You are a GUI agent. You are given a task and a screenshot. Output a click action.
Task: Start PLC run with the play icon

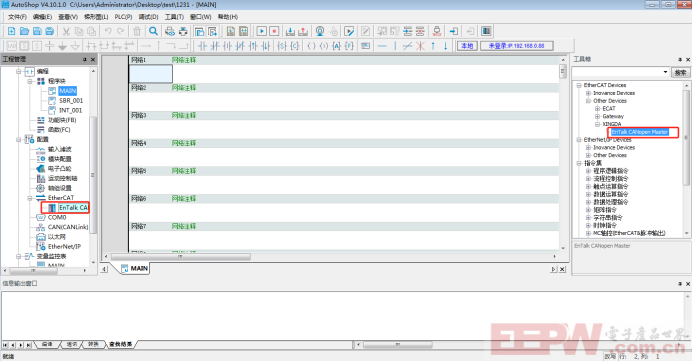pyautogui.click(x=262, y=31)
